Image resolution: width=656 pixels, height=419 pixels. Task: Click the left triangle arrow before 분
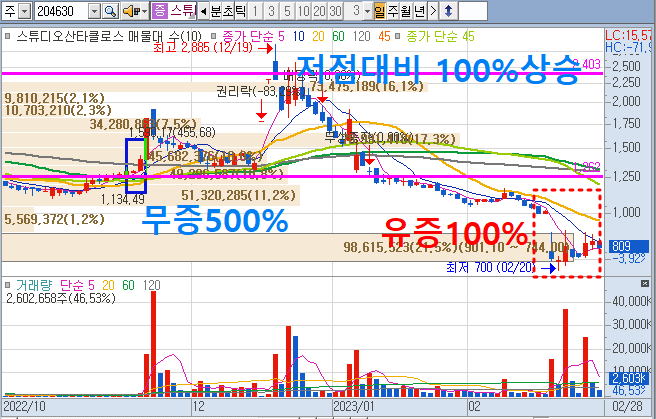(x=204, y=11)
